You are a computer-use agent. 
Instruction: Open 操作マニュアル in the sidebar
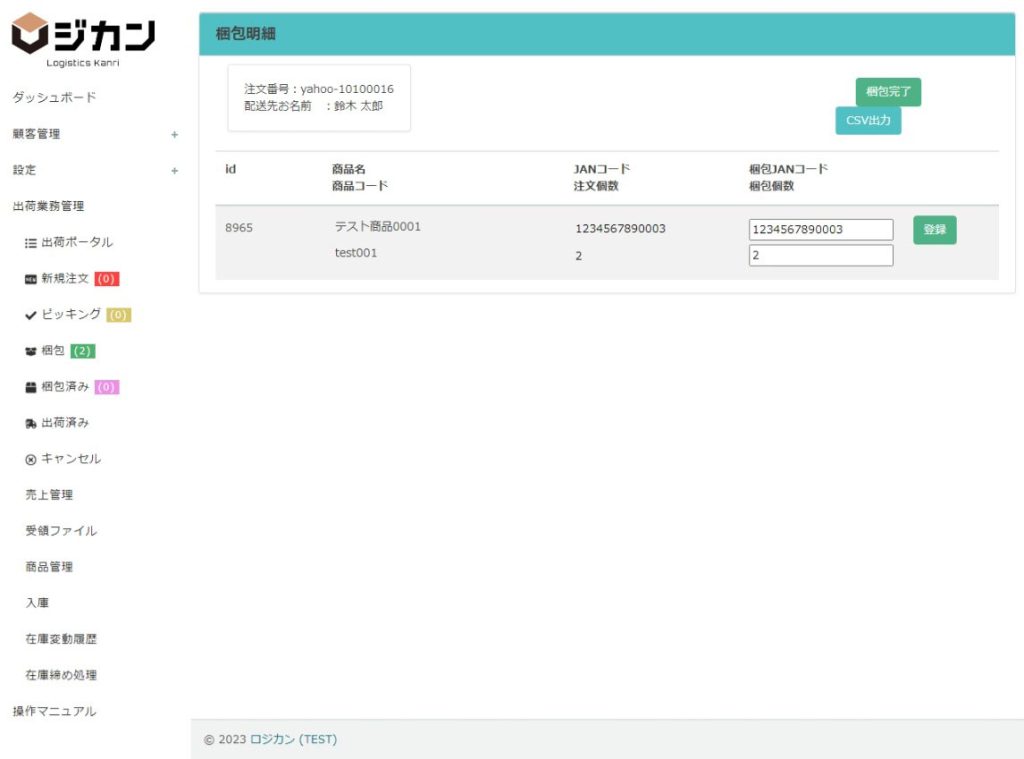[x=54, y=711]
